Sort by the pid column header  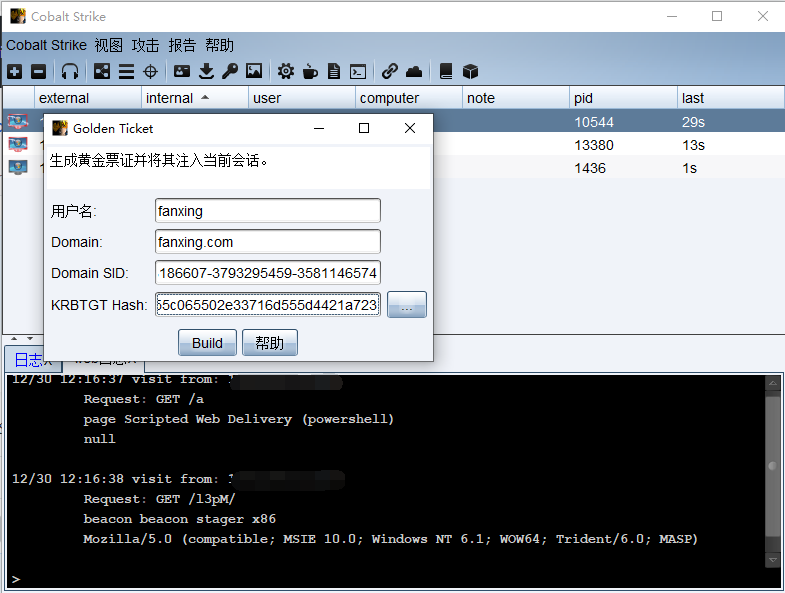[623, 98]
